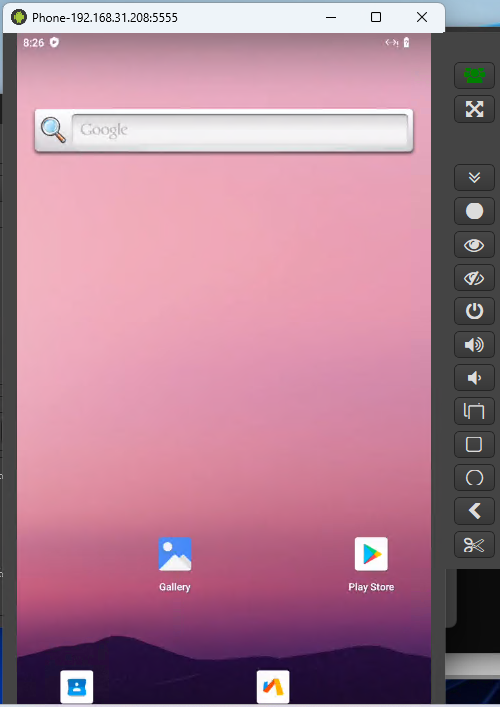Take a screenshot with the scissors icon

[474, 545]
